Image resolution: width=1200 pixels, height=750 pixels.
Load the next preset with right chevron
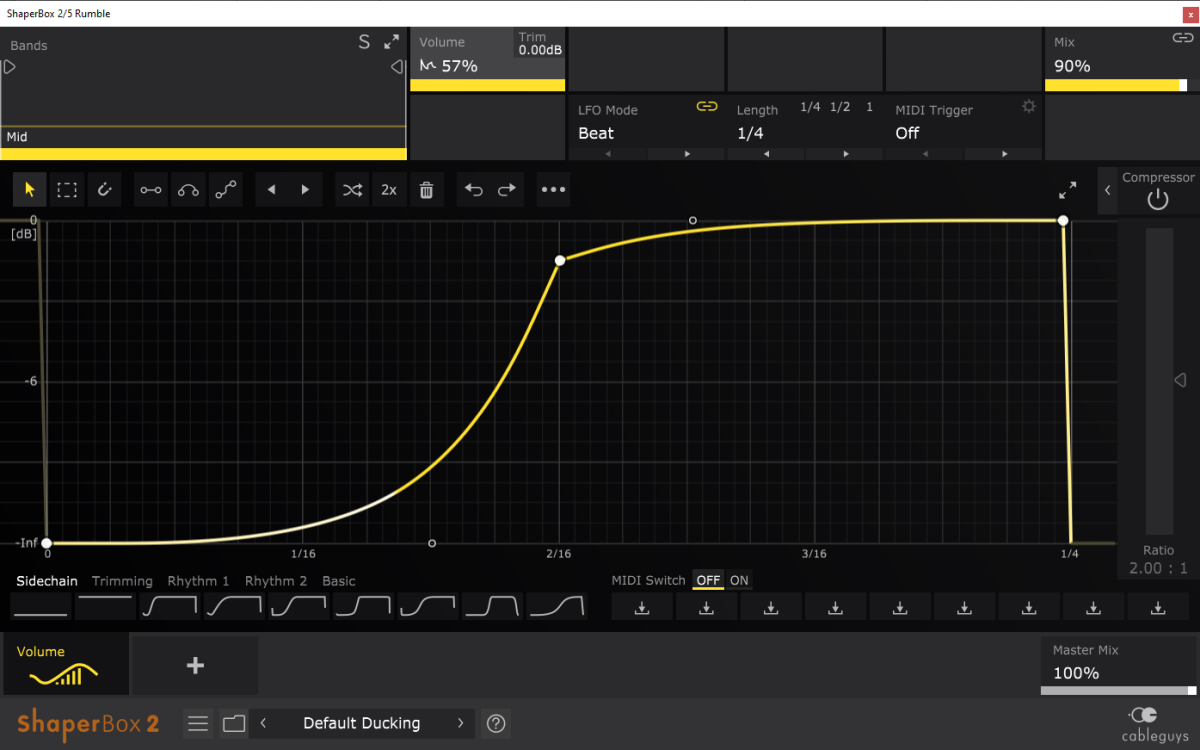click(x=461, y=723)
